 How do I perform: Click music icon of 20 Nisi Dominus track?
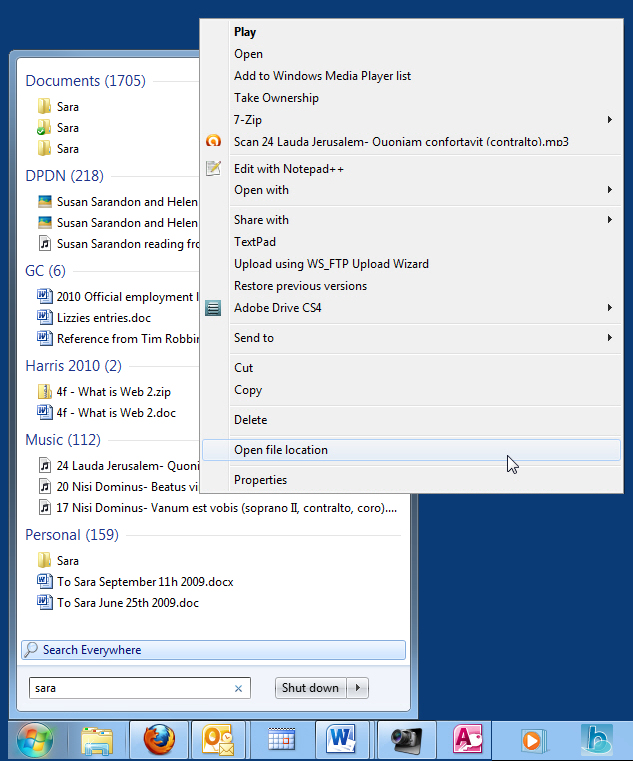44,486
